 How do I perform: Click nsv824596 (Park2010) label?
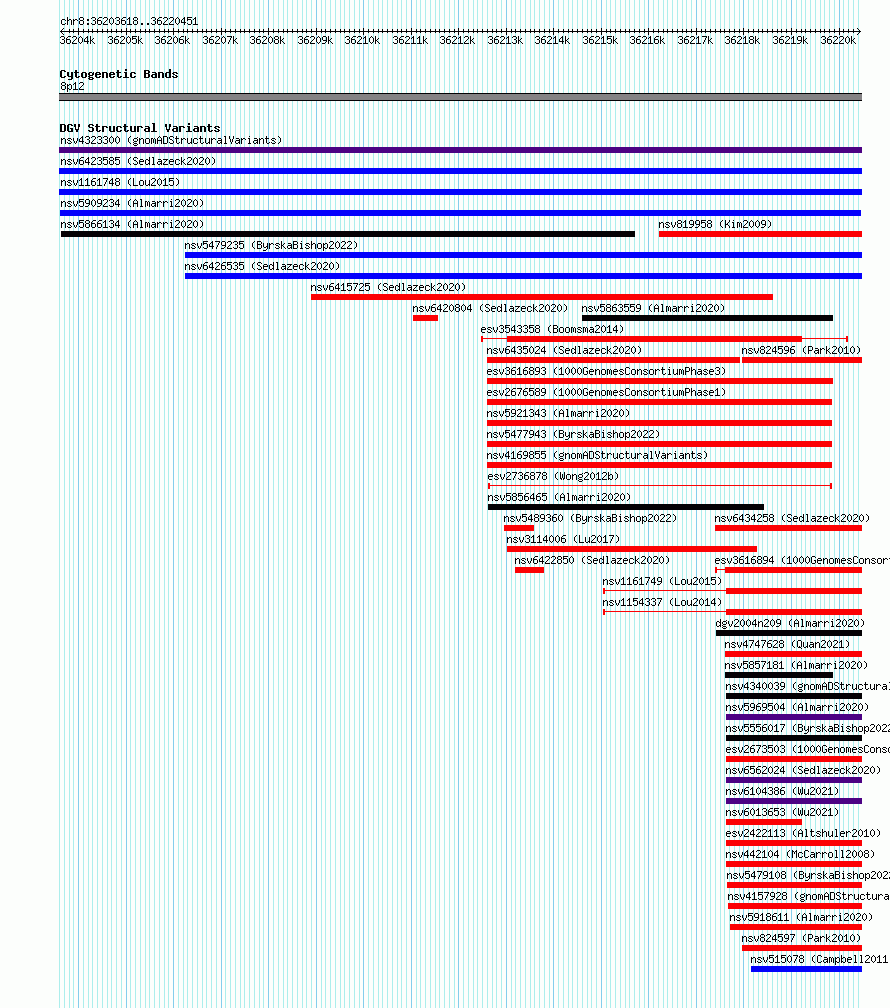801,350
